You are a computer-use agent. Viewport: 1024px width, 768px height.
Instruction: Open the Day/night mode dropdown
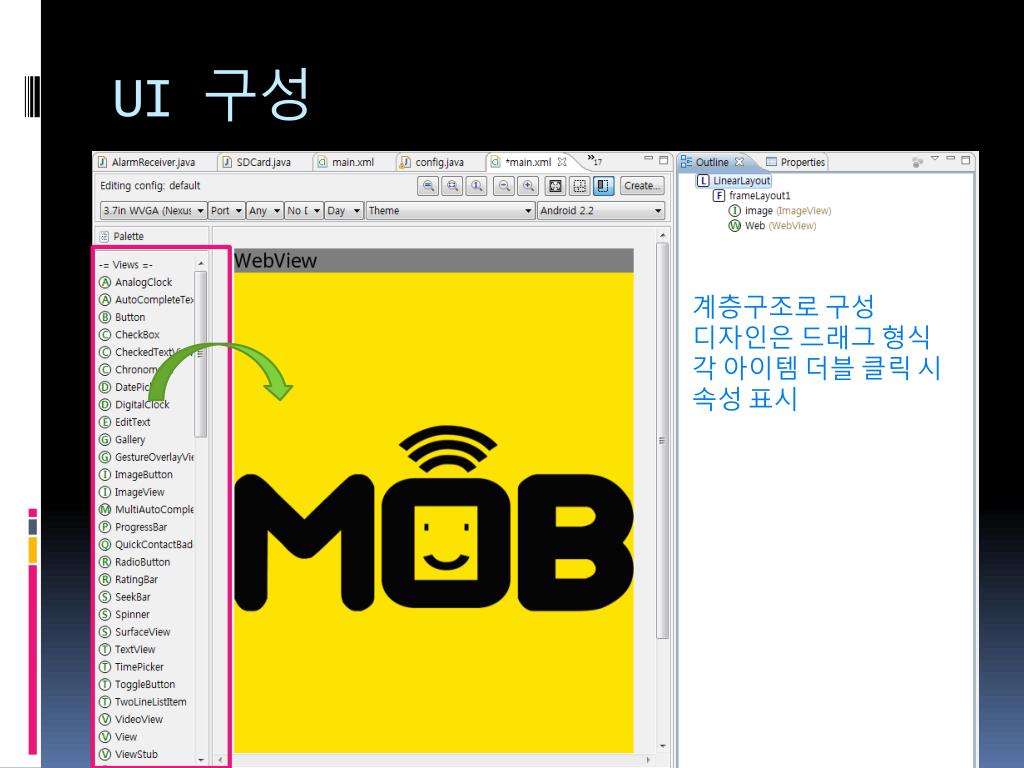pos(344,210)
